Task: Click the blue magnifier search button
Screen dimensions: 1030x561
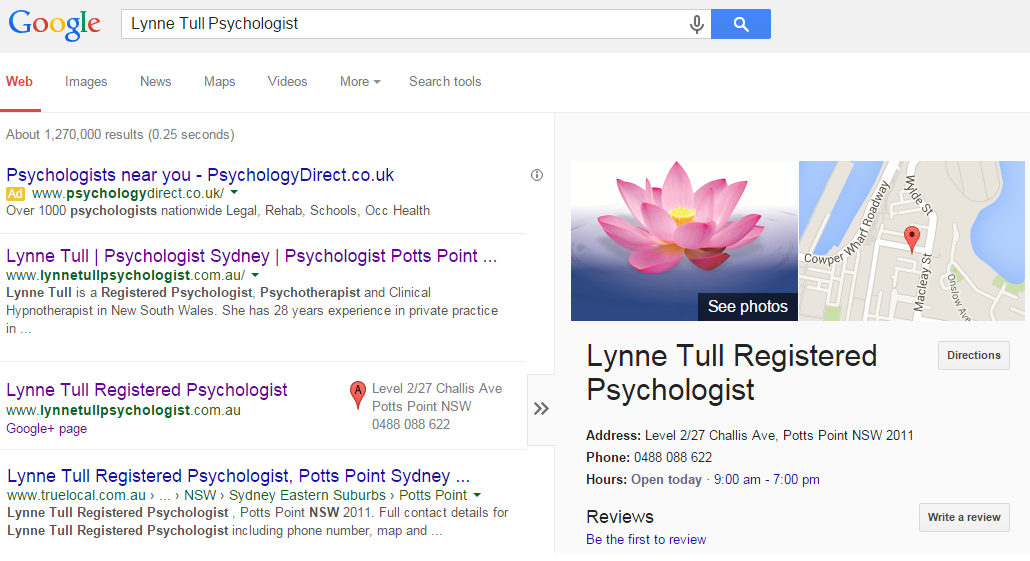Action: click(741, 24)
